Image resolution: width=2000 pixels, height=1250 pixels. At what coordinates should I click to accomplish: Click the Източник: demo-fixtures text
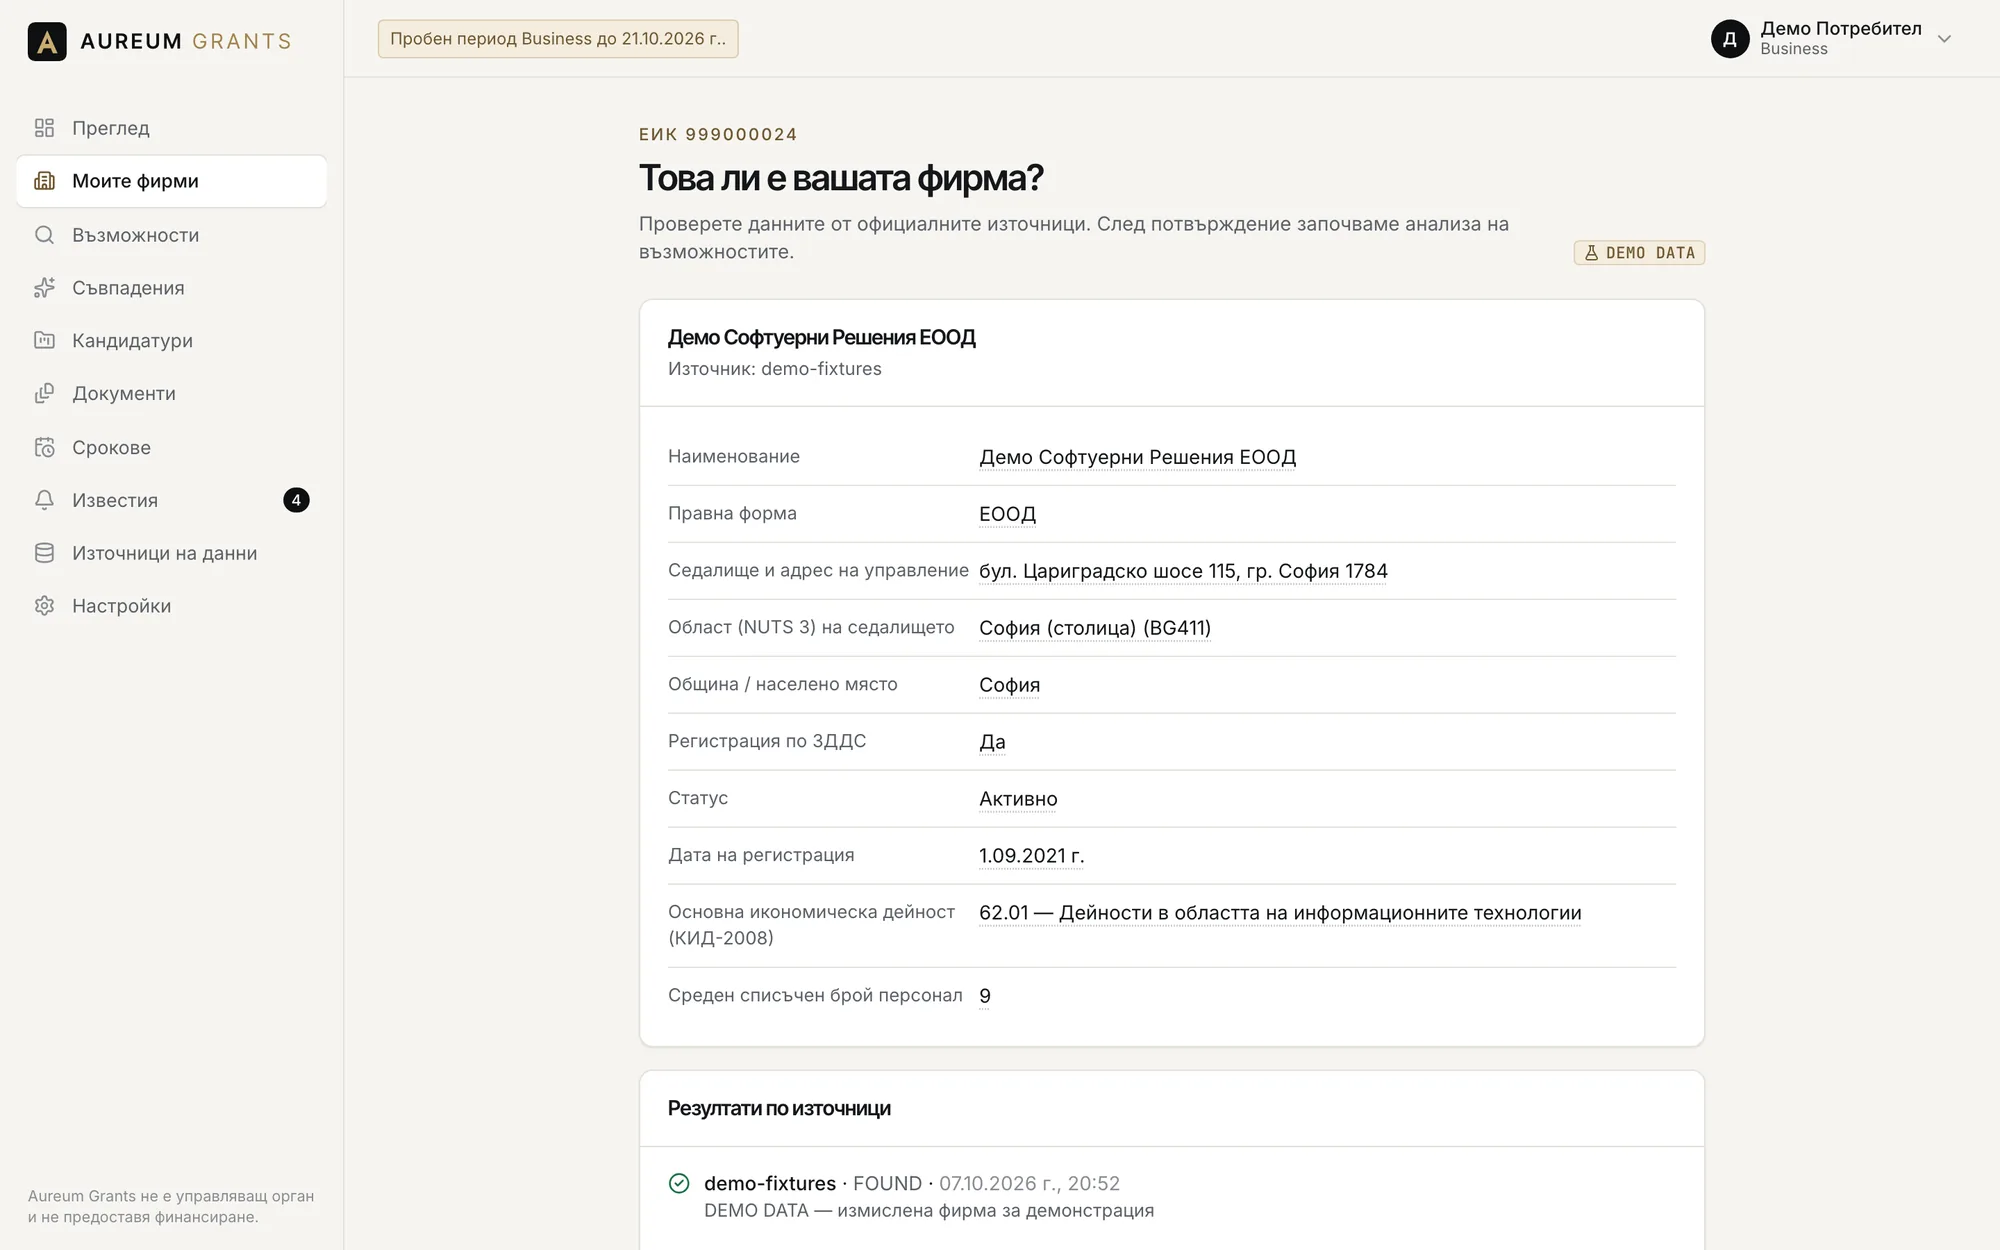pos(775,369)
